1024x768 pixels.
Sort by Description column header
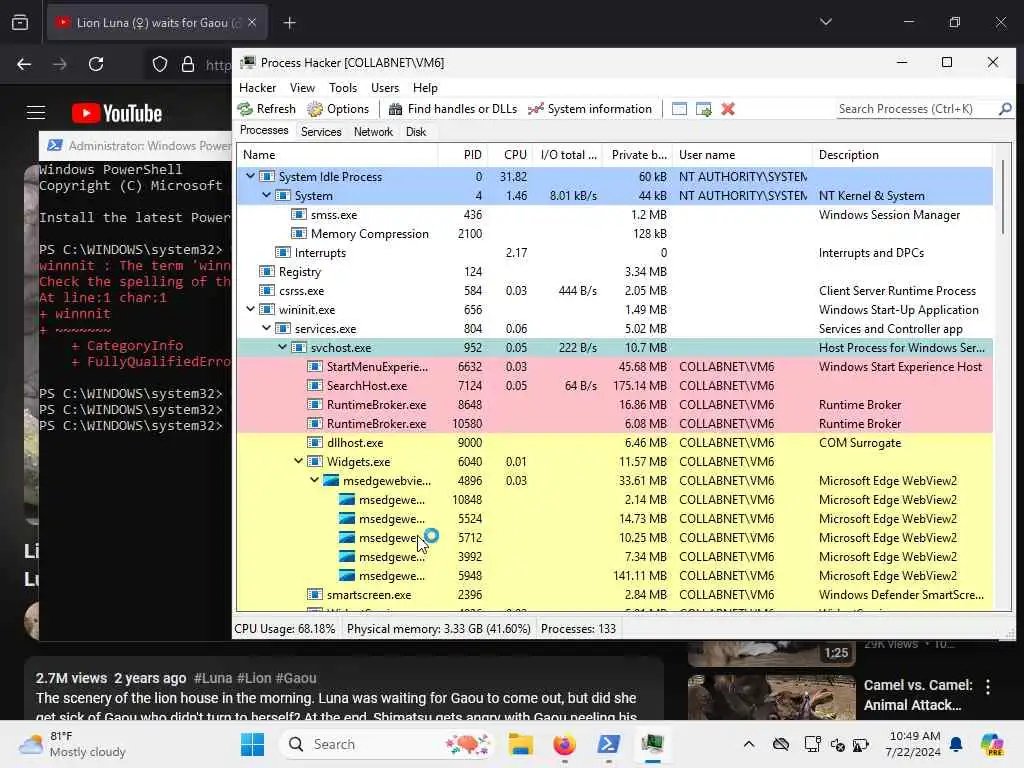pos(903,155)
